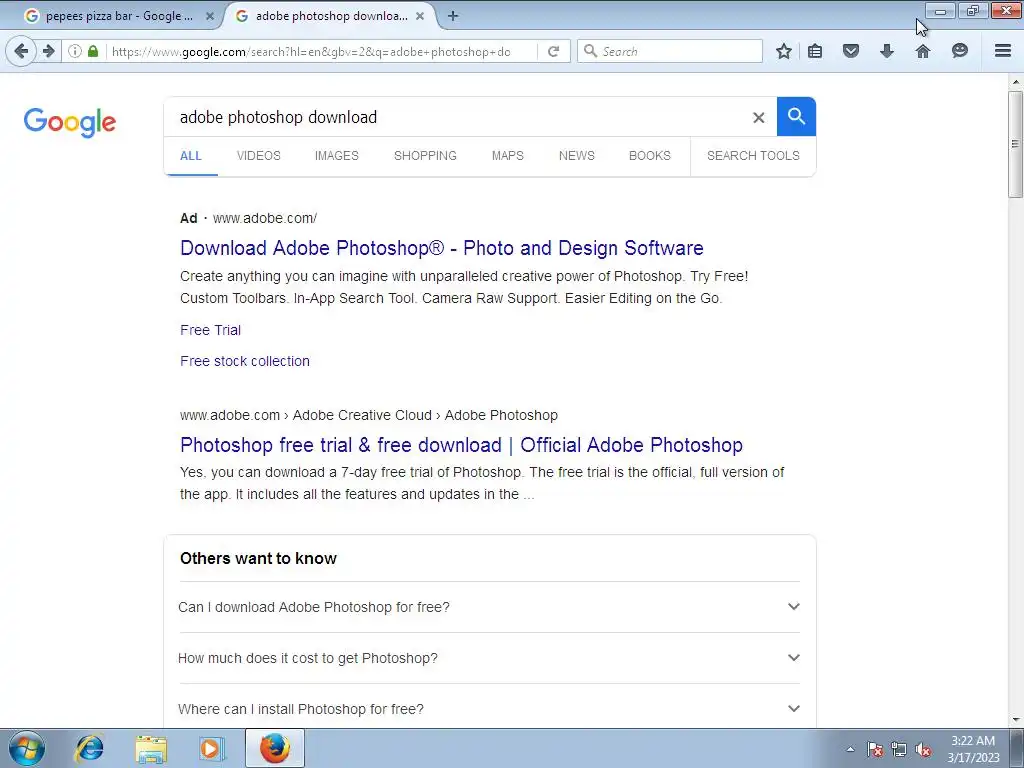The width and height of the screenshot is (1024, 768).
Task: Show your bookmarks list icon
Action: (814, 51)
